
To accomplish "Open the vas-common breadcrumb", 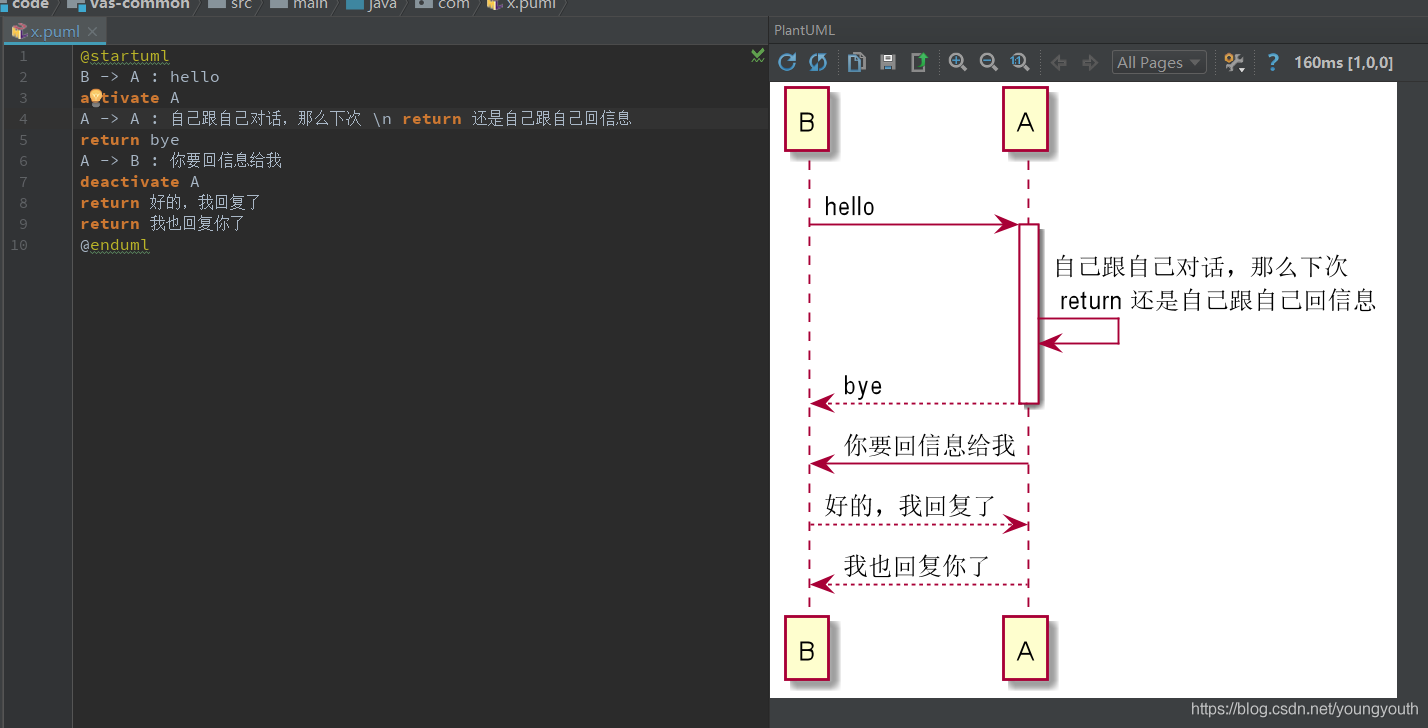I will pyautogui.click(x=129, y=5).
